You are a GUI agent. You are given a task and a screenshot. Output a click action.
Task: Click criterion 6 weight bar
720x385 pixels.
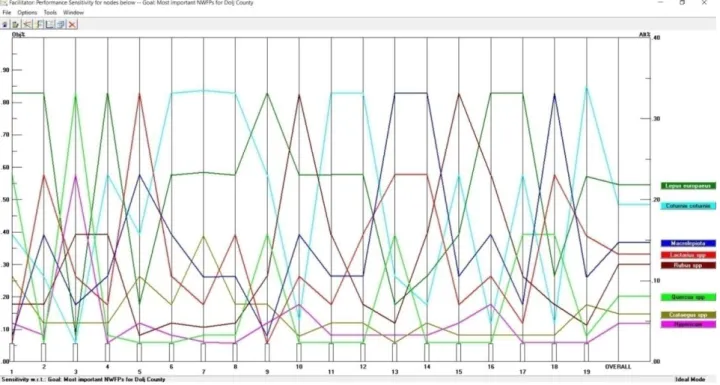pos(171,352)
